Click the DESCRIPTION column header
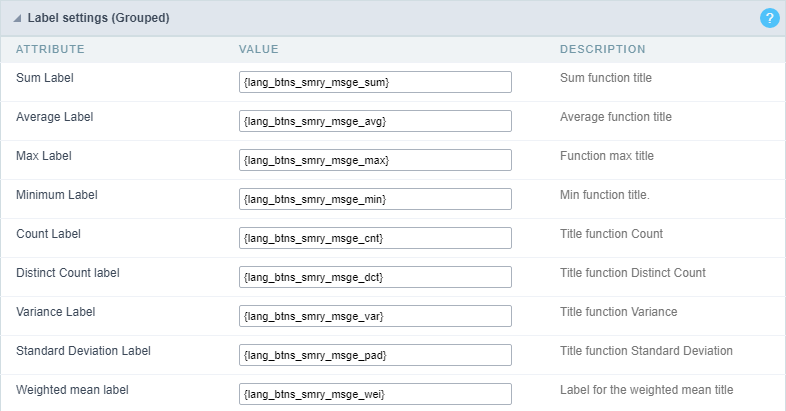 tap(603, 49)
